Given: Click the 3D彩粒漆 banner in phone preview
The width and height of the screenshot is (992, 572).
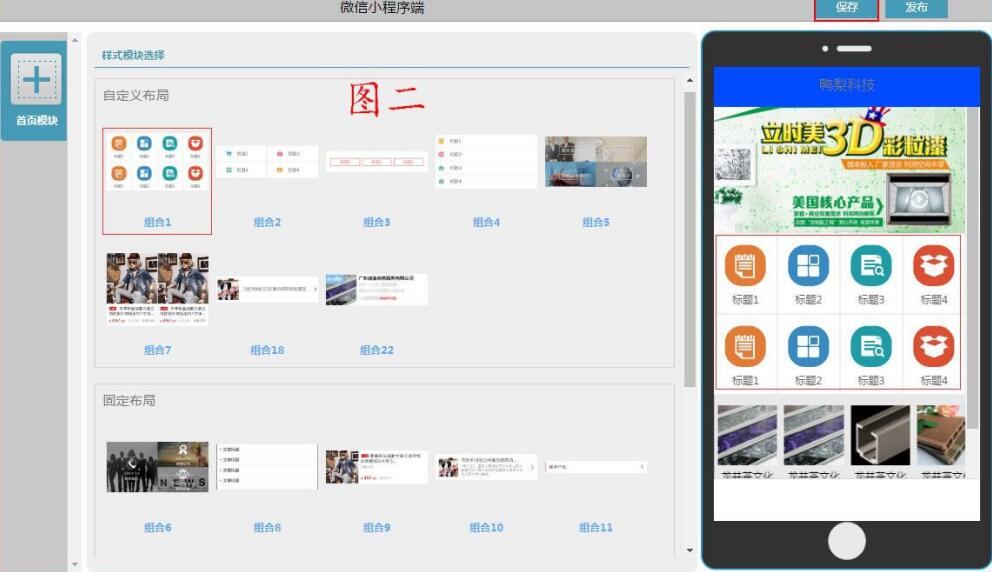Looking at the screenshot, I should coord(840,170).
